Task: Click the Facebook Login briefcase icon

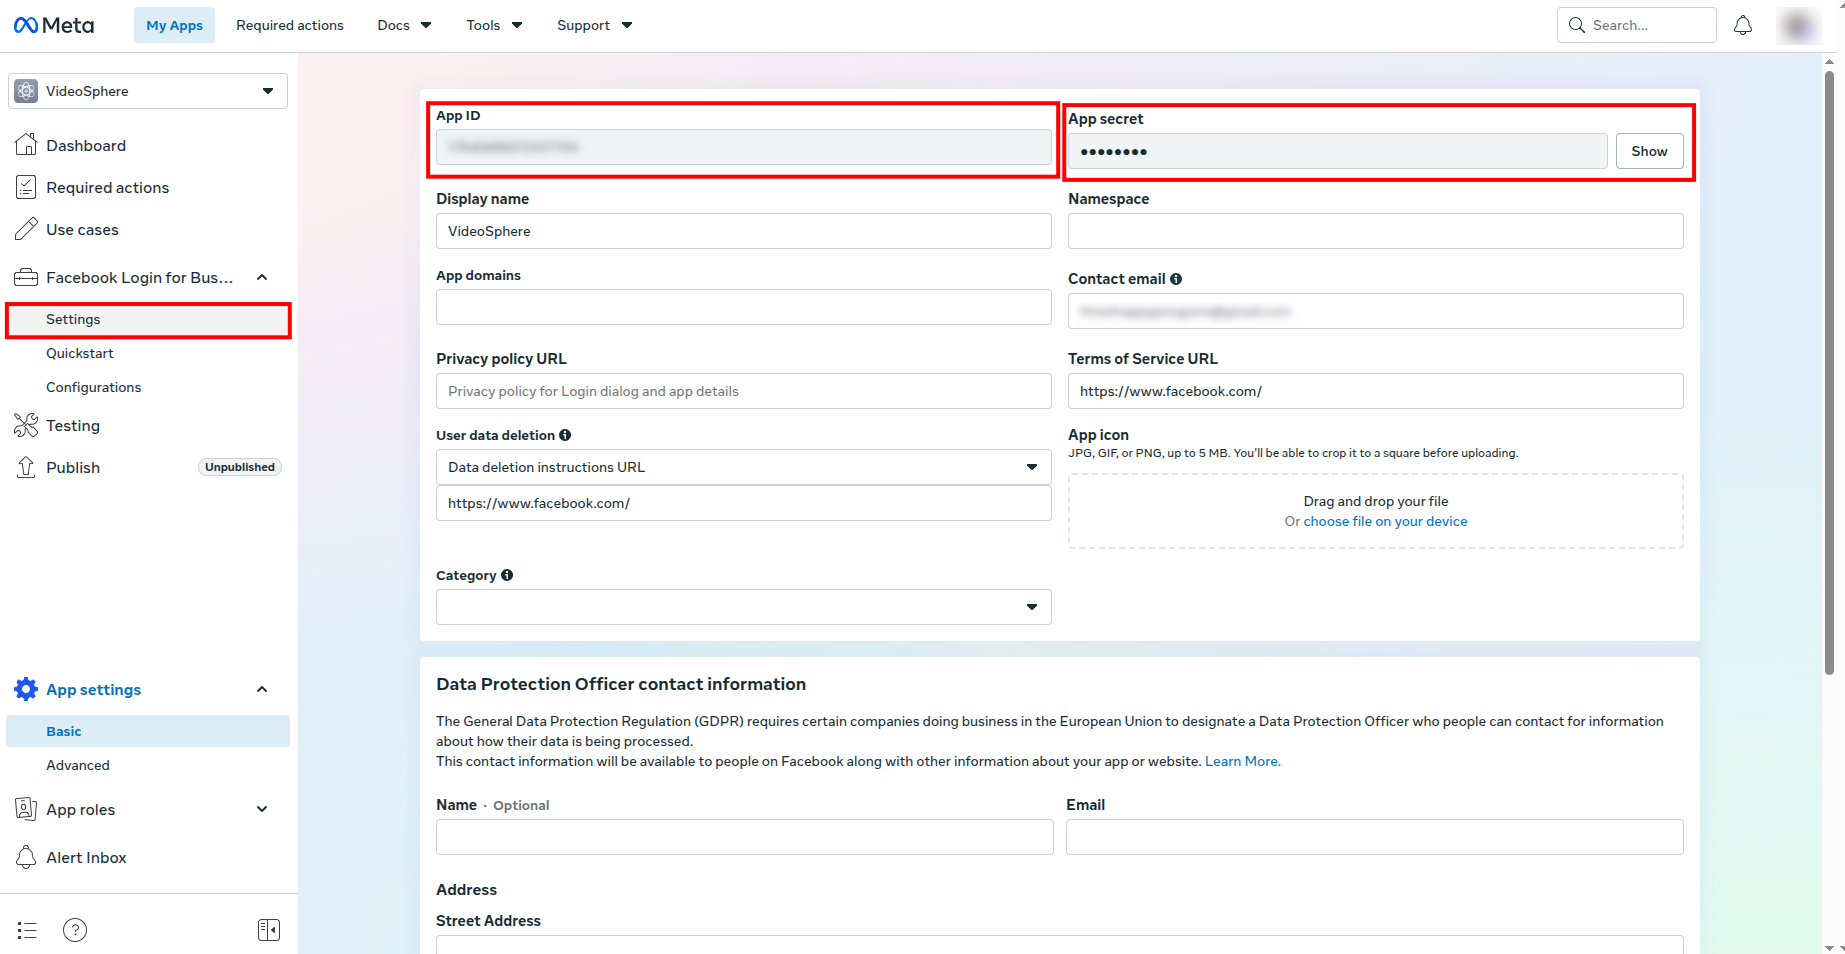Action: click(x=26, y=277)
